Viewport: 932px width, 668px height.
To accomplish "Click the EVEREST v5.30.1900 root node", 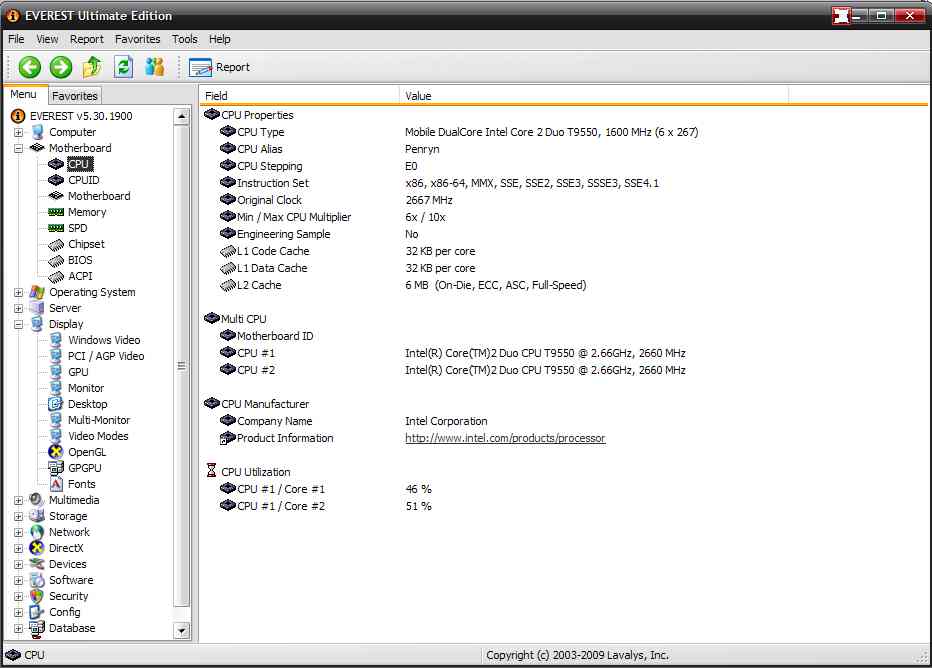I will tap(81, 116).
